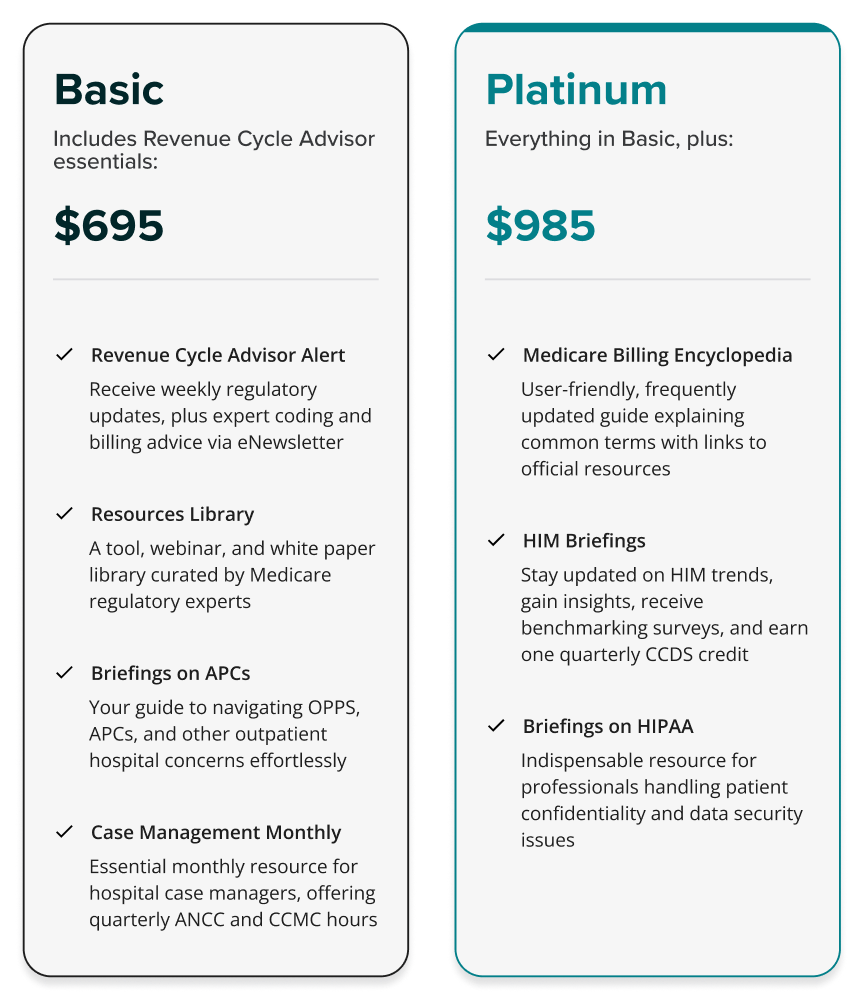Open the Revenue Cycle Advisor Alert title
The height and width of the screenshot is (1000, 864).
click(x=218, y=355)
